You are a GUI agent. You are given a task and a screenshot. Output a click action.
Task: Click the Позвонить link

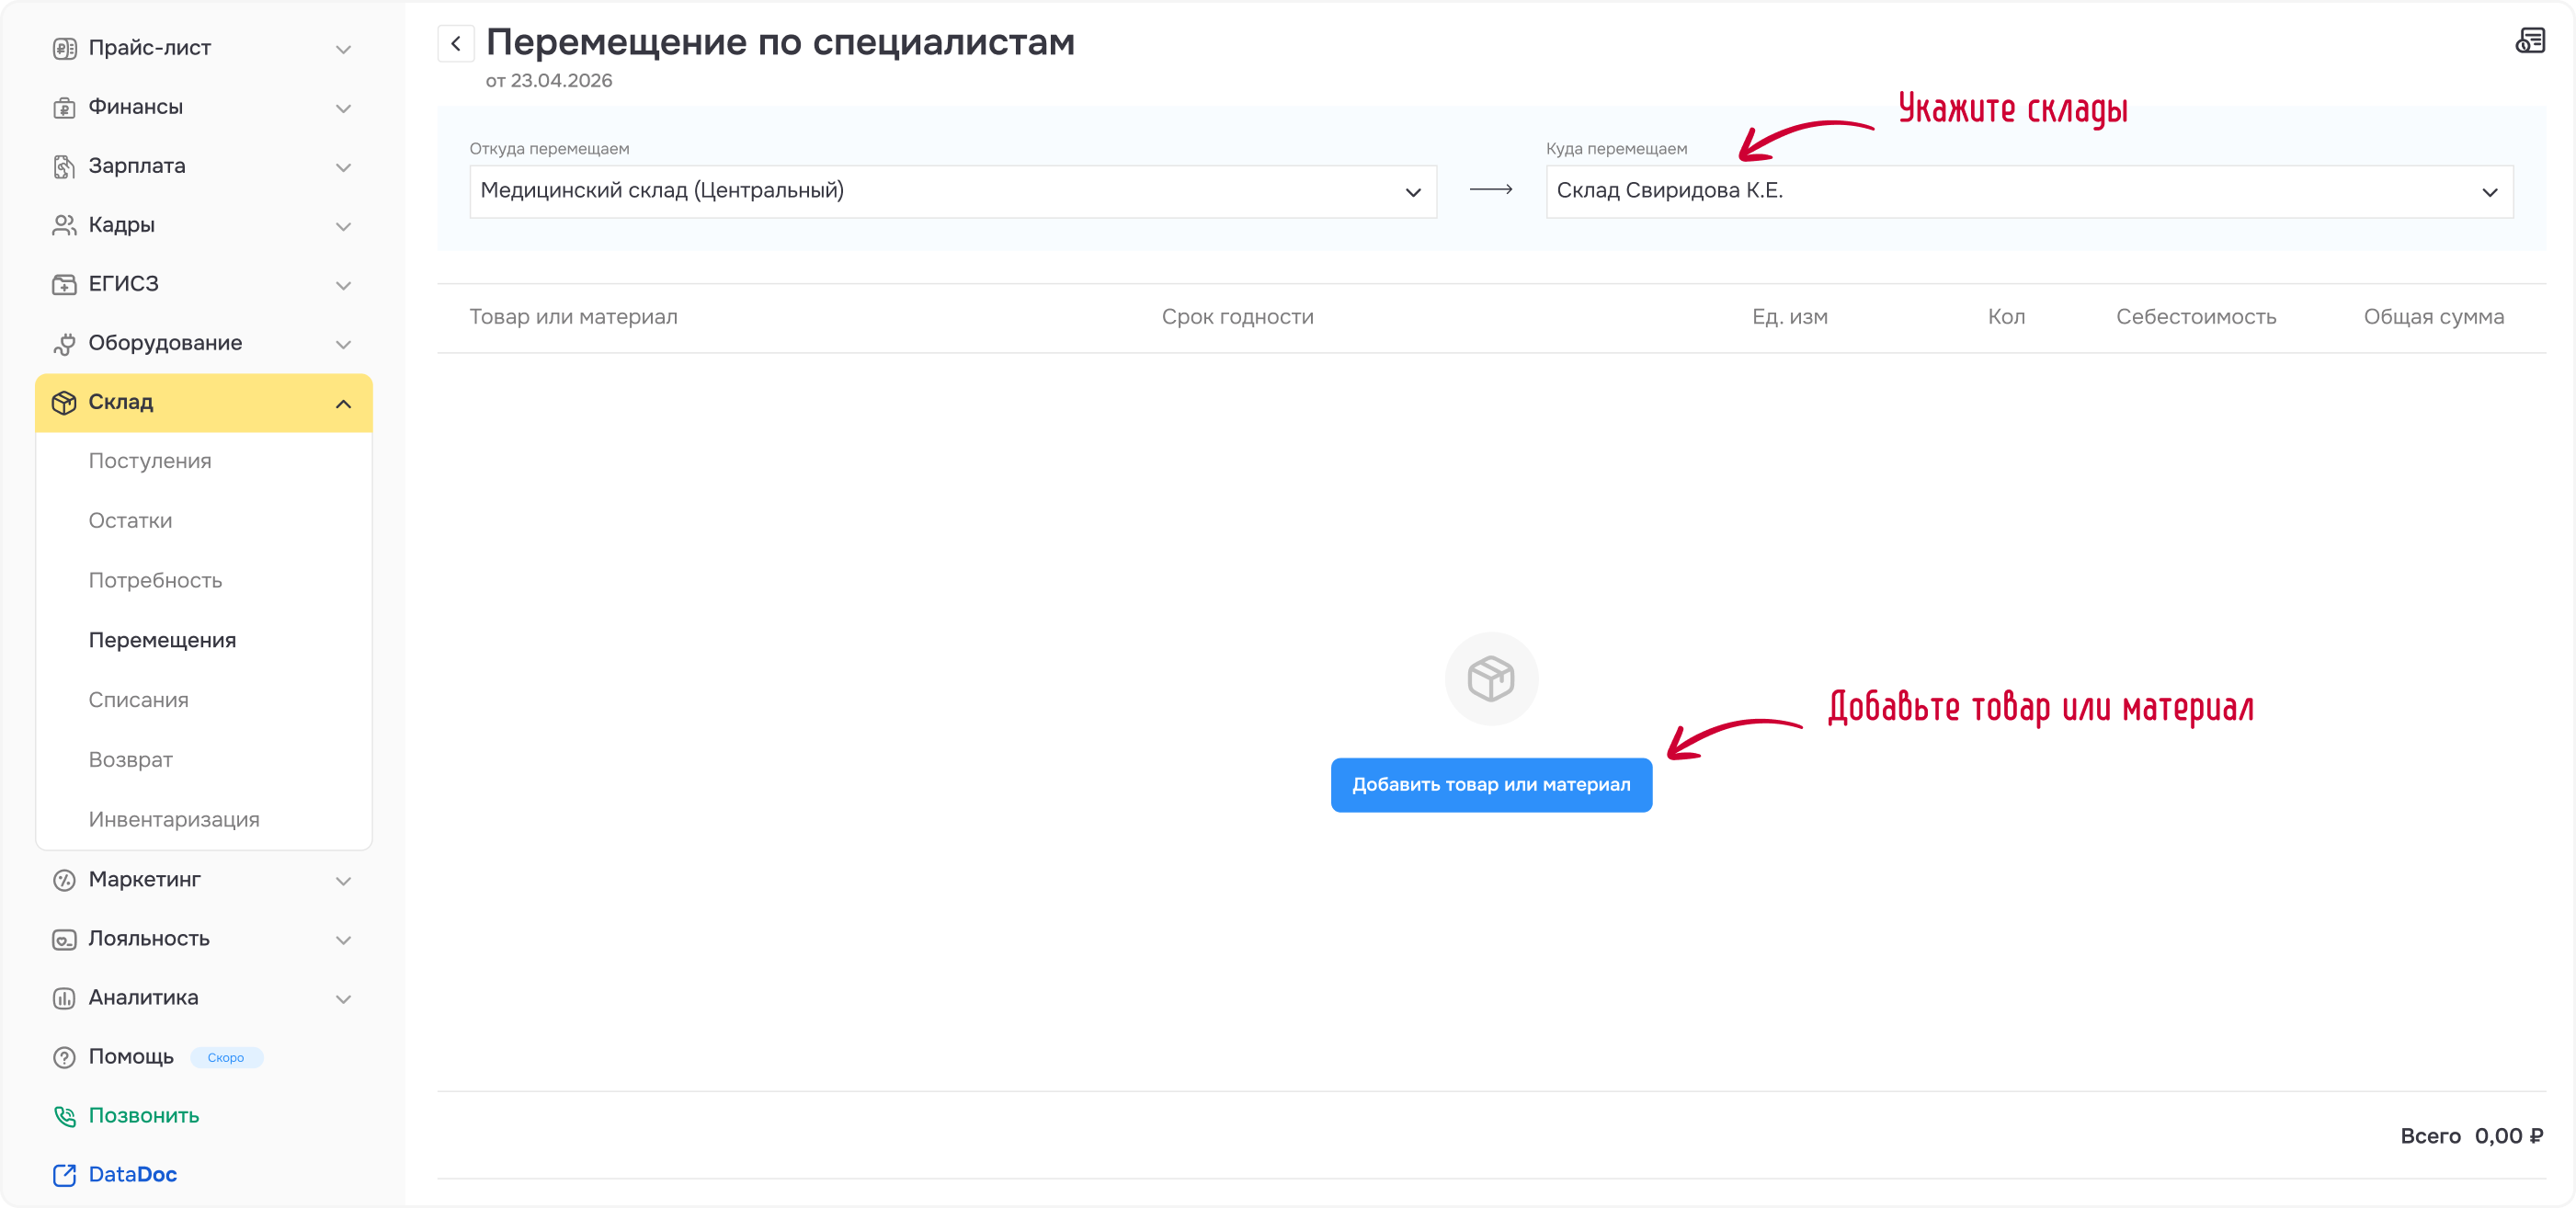click(144, 1116)
